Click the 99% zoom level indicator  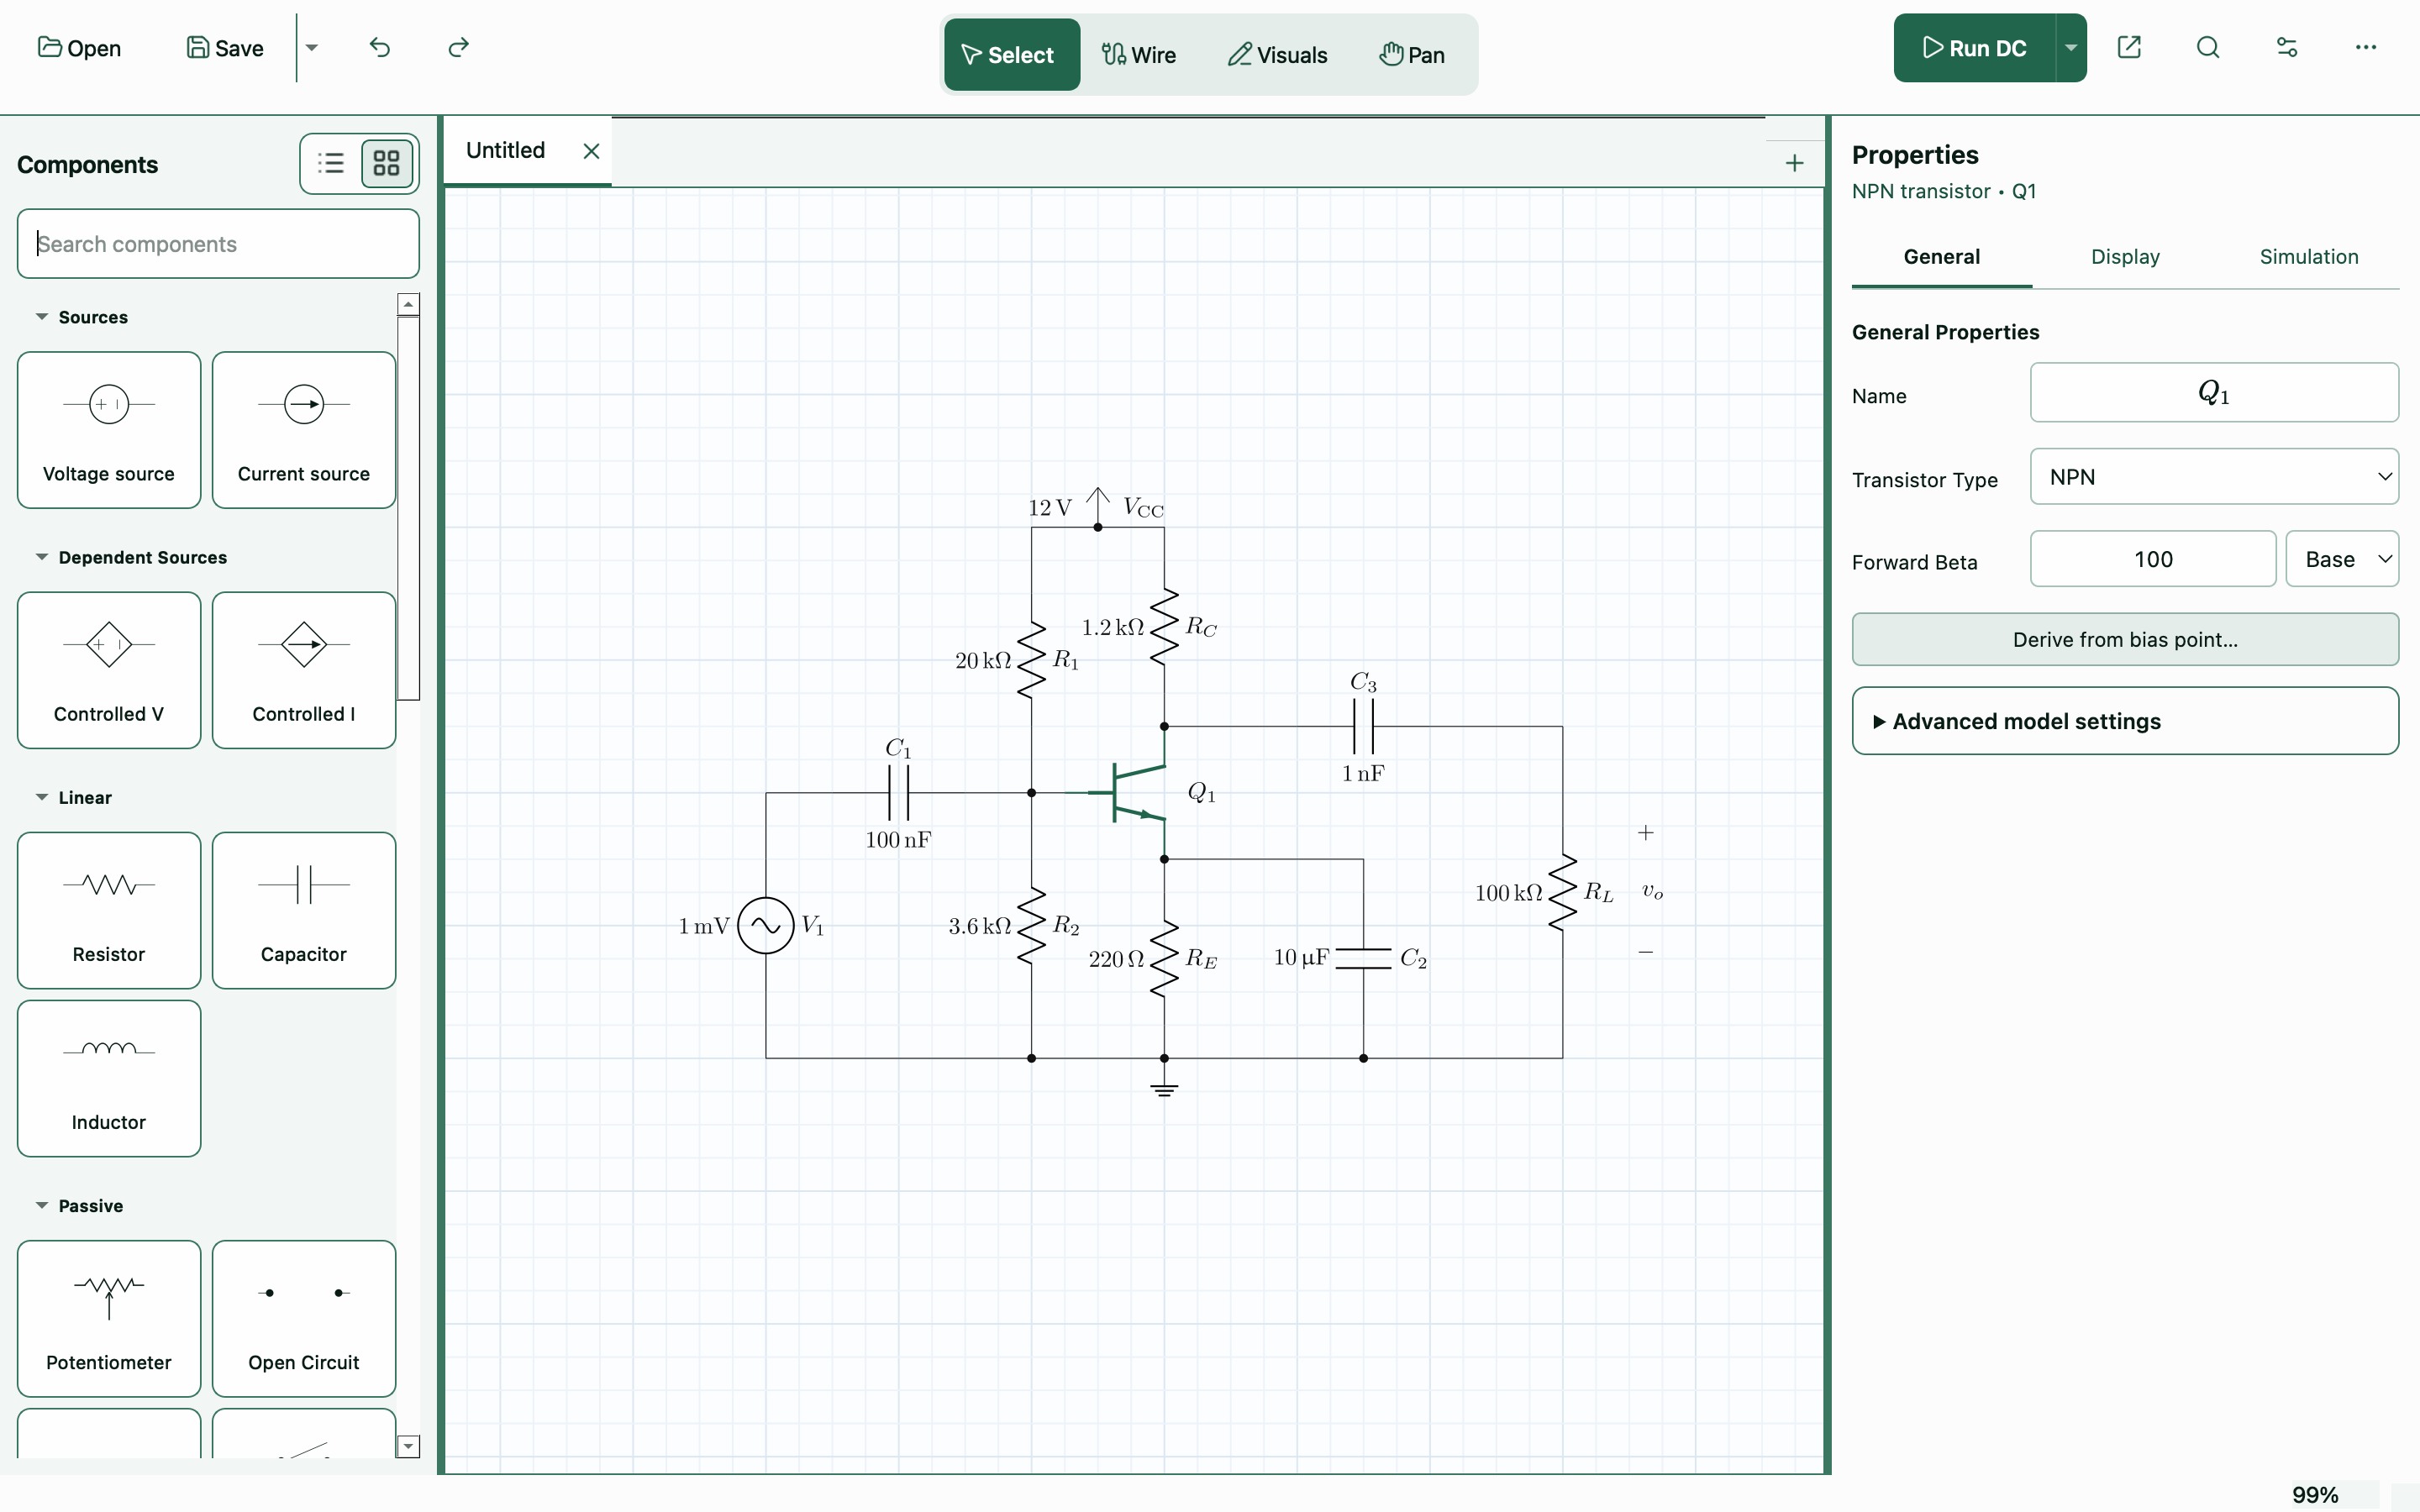click(x=2315, y=1494)
